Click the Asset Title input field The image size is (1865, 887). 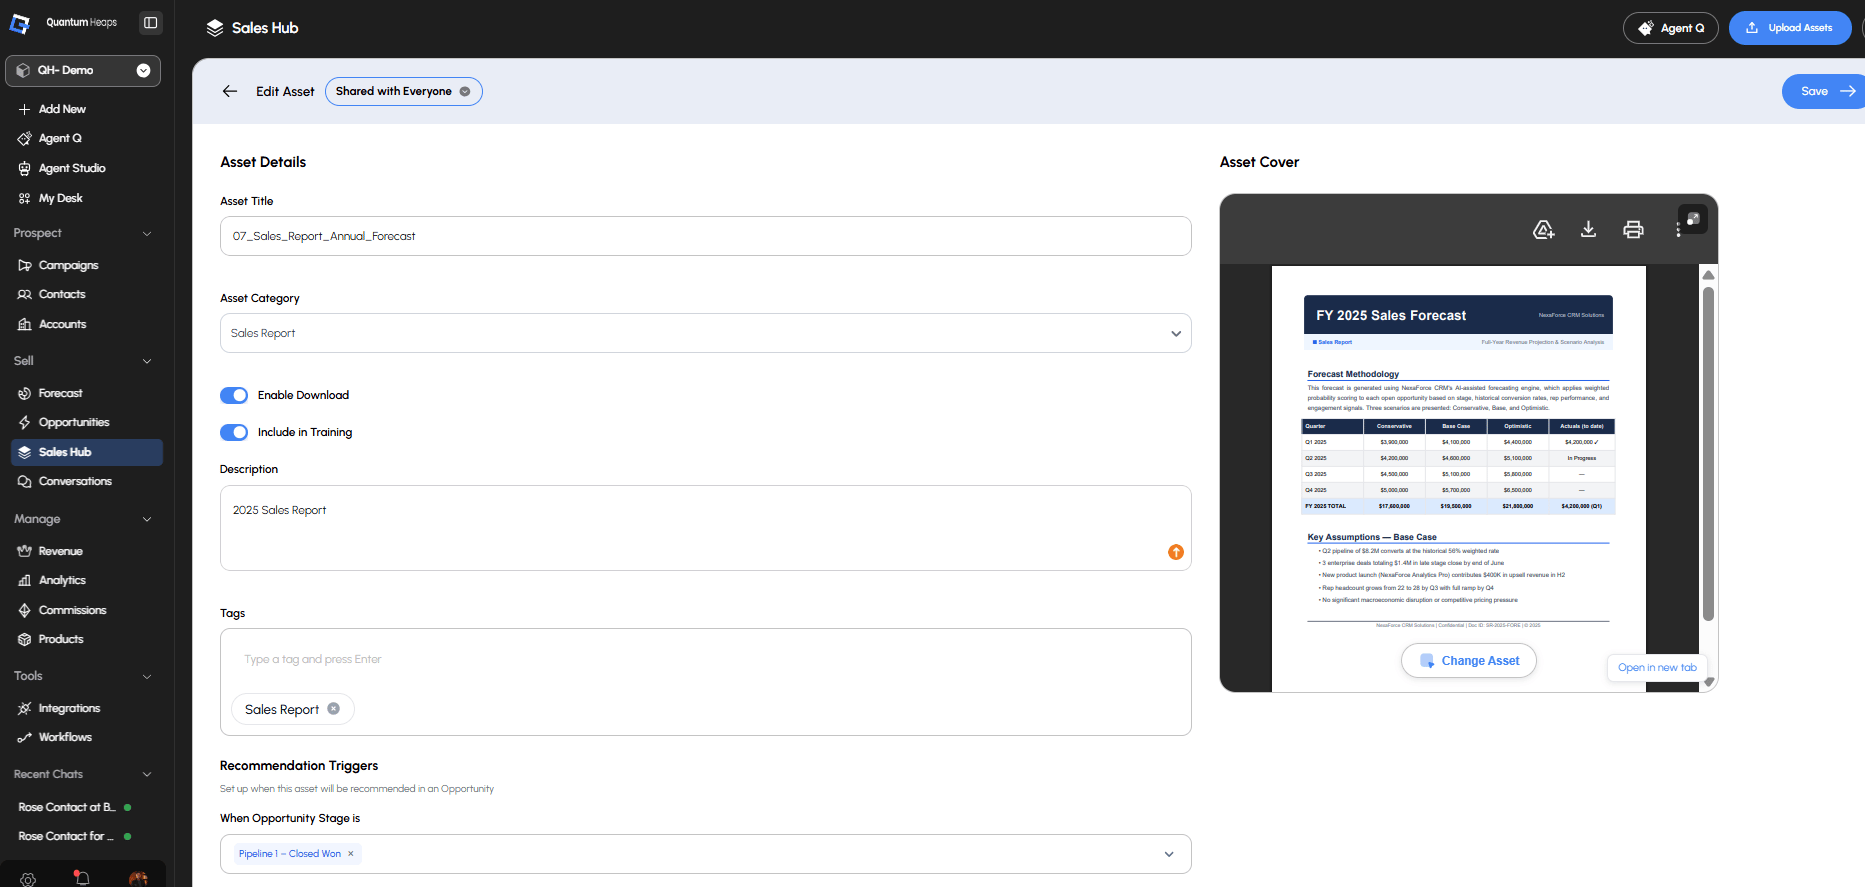[705, 236]
